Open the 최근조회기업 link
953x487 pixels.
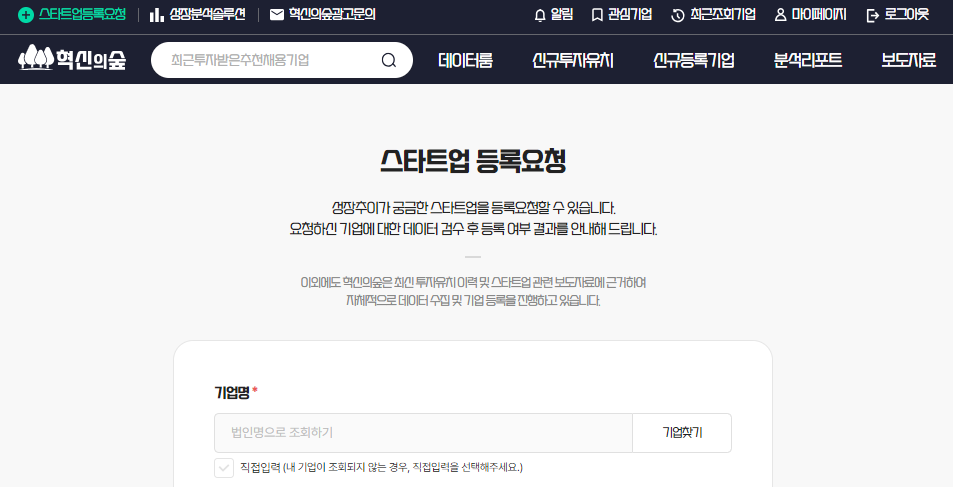(723, 15)
